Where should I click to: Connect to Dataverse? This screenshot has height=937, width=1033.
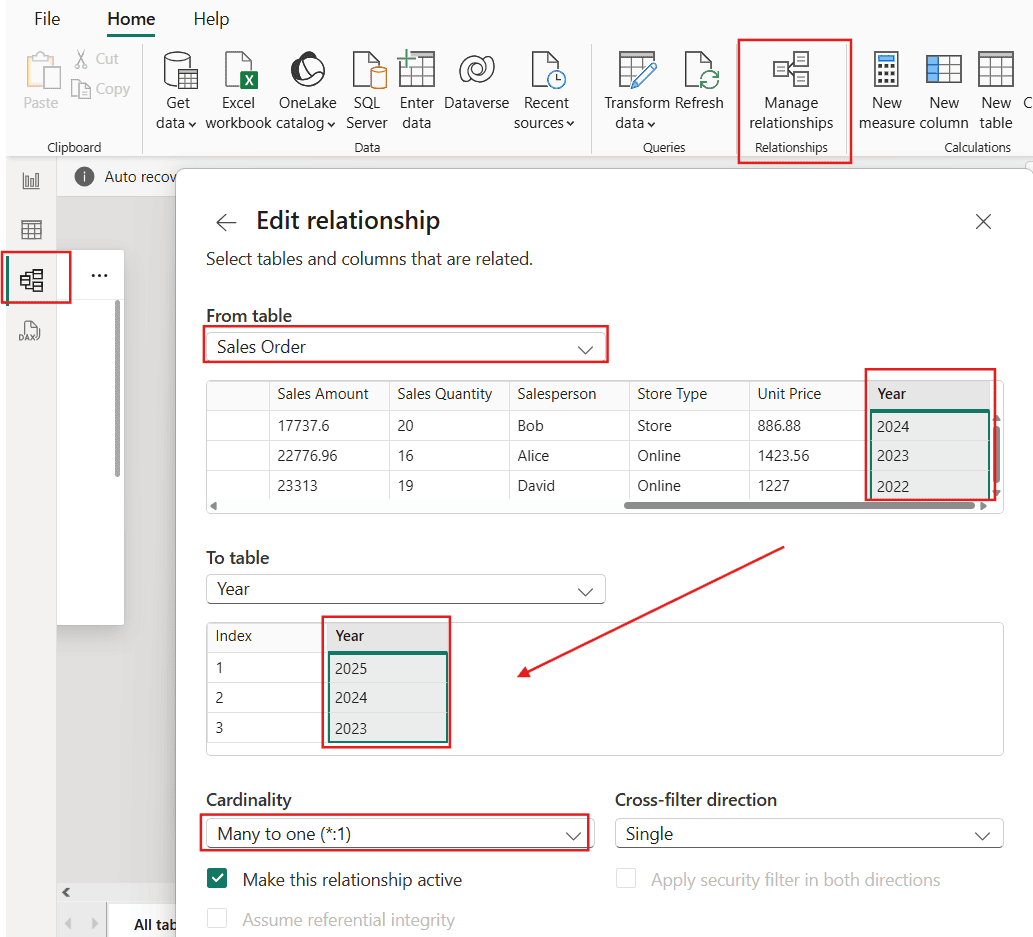tap(476, 80)
